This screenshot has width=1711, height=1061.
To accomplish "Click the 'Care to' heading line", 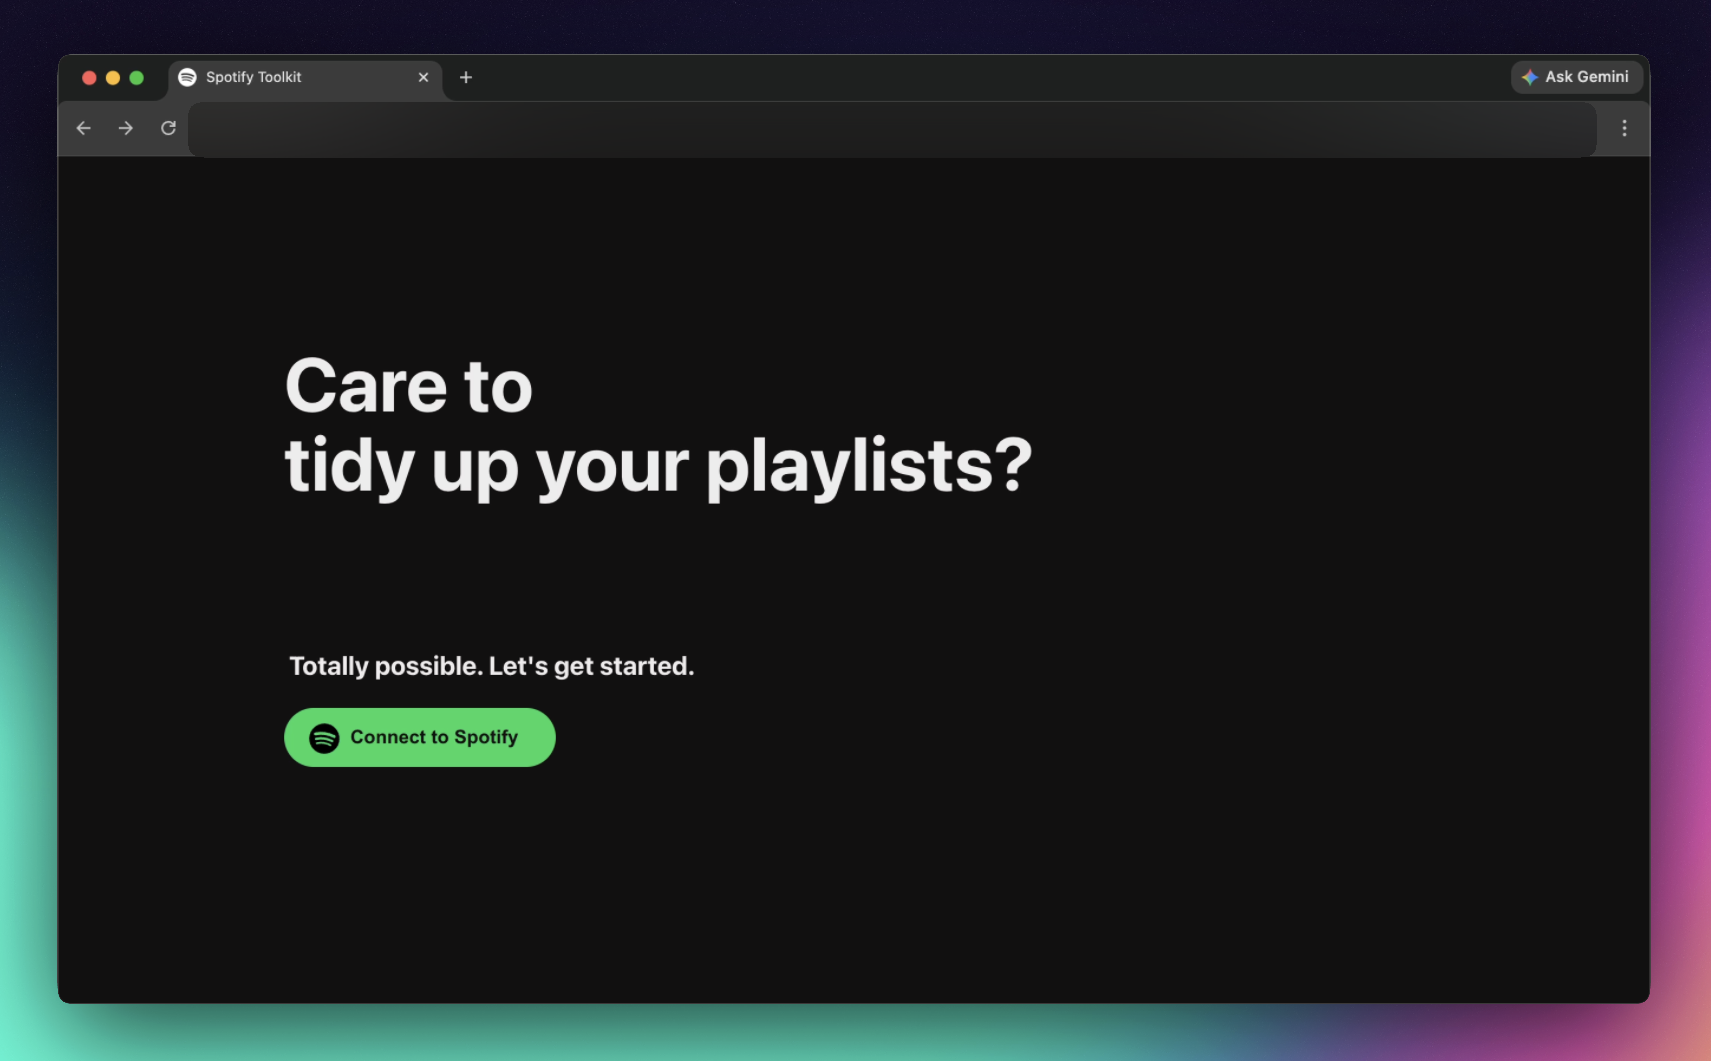I will 409,386.
